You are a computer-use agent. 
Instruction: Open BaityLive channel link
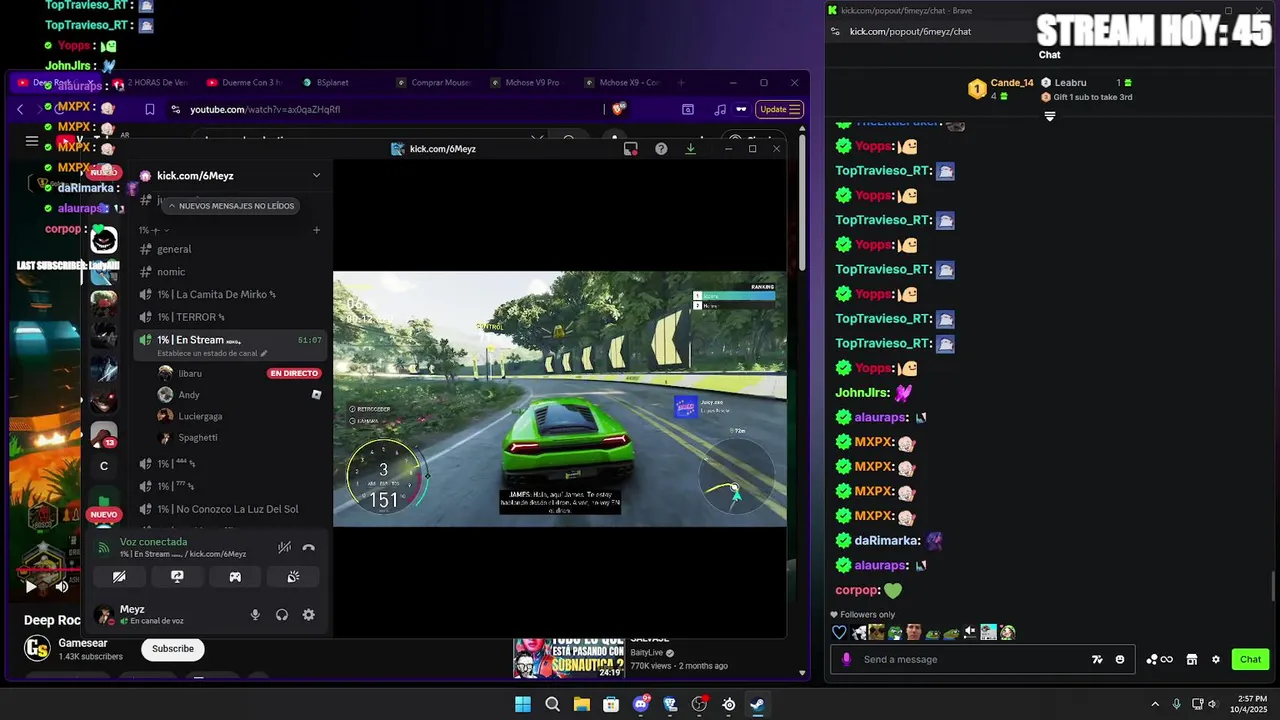click(649, 653)
